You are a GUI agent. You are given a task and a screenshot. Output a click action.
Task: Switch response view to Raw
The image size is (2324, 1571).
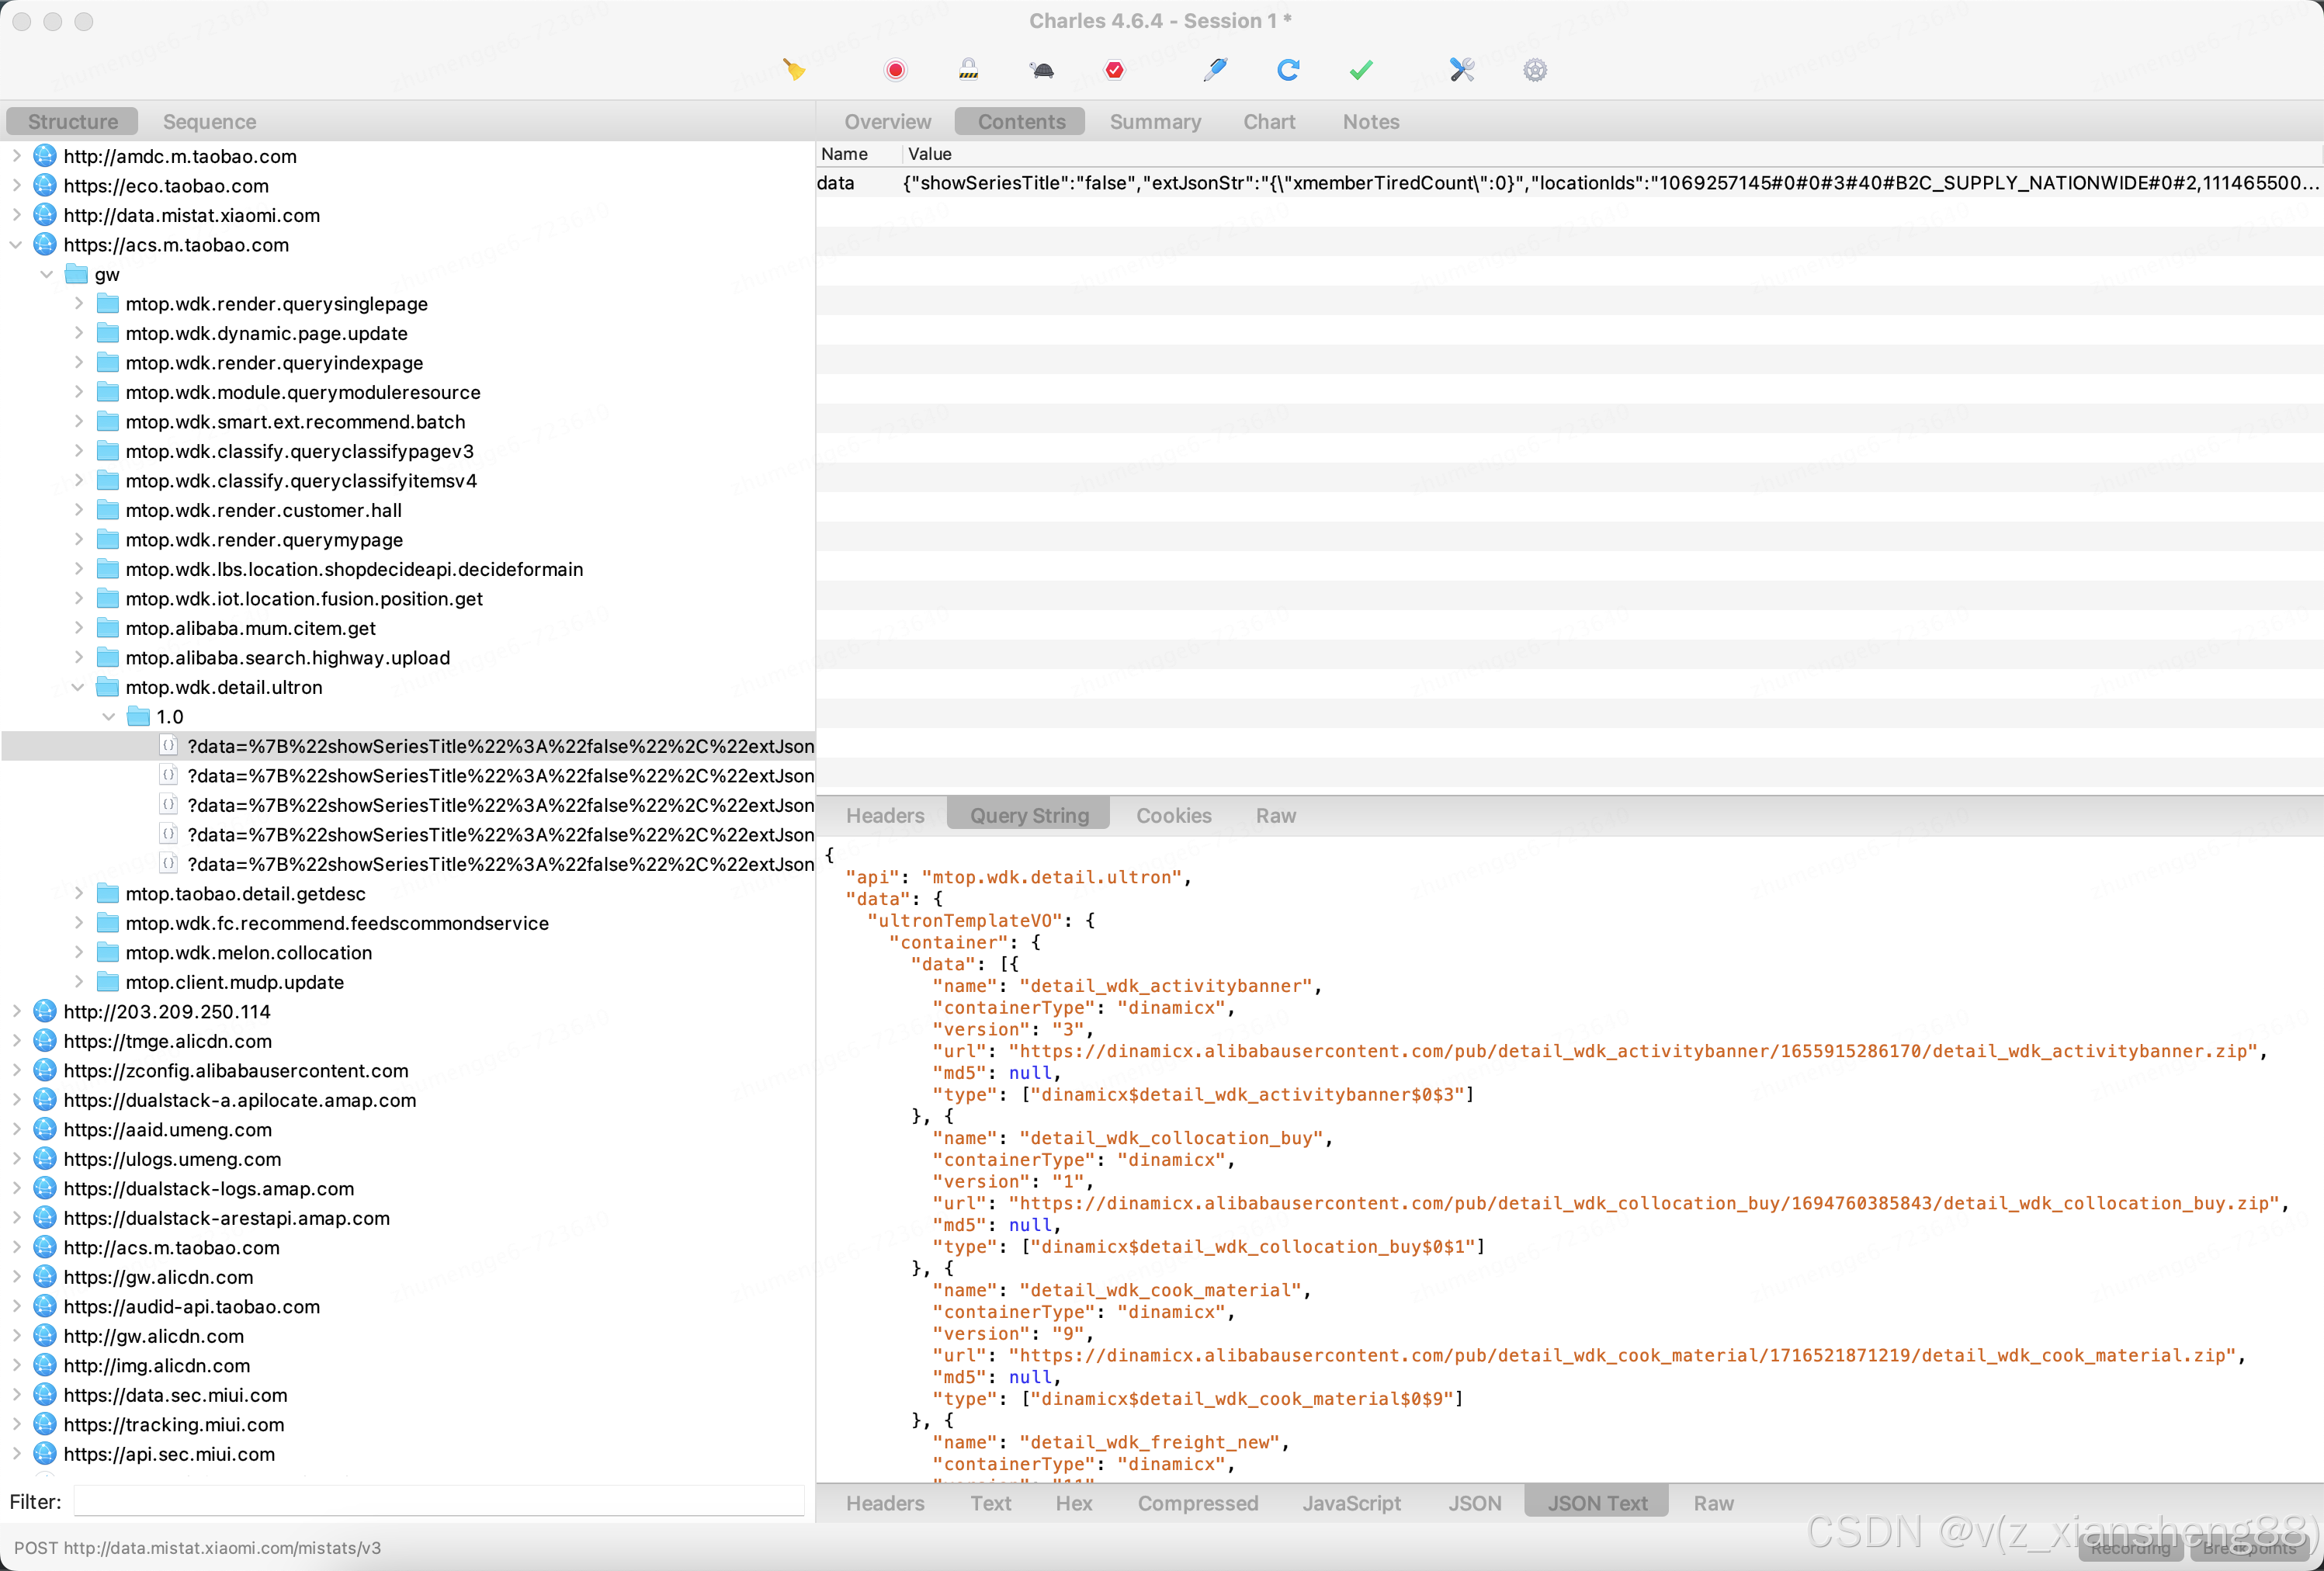pyautogui.click(x=1713, y=1503)
